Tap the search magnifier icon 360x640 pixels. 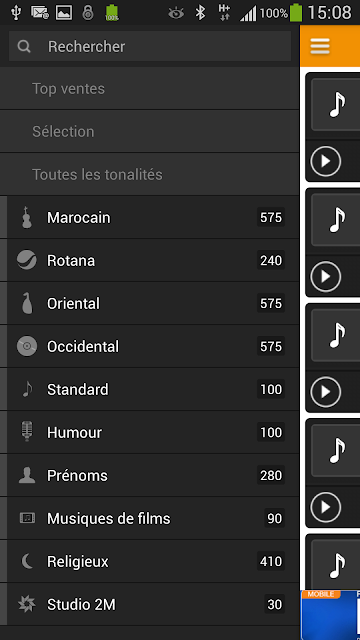tap(24, 47)
